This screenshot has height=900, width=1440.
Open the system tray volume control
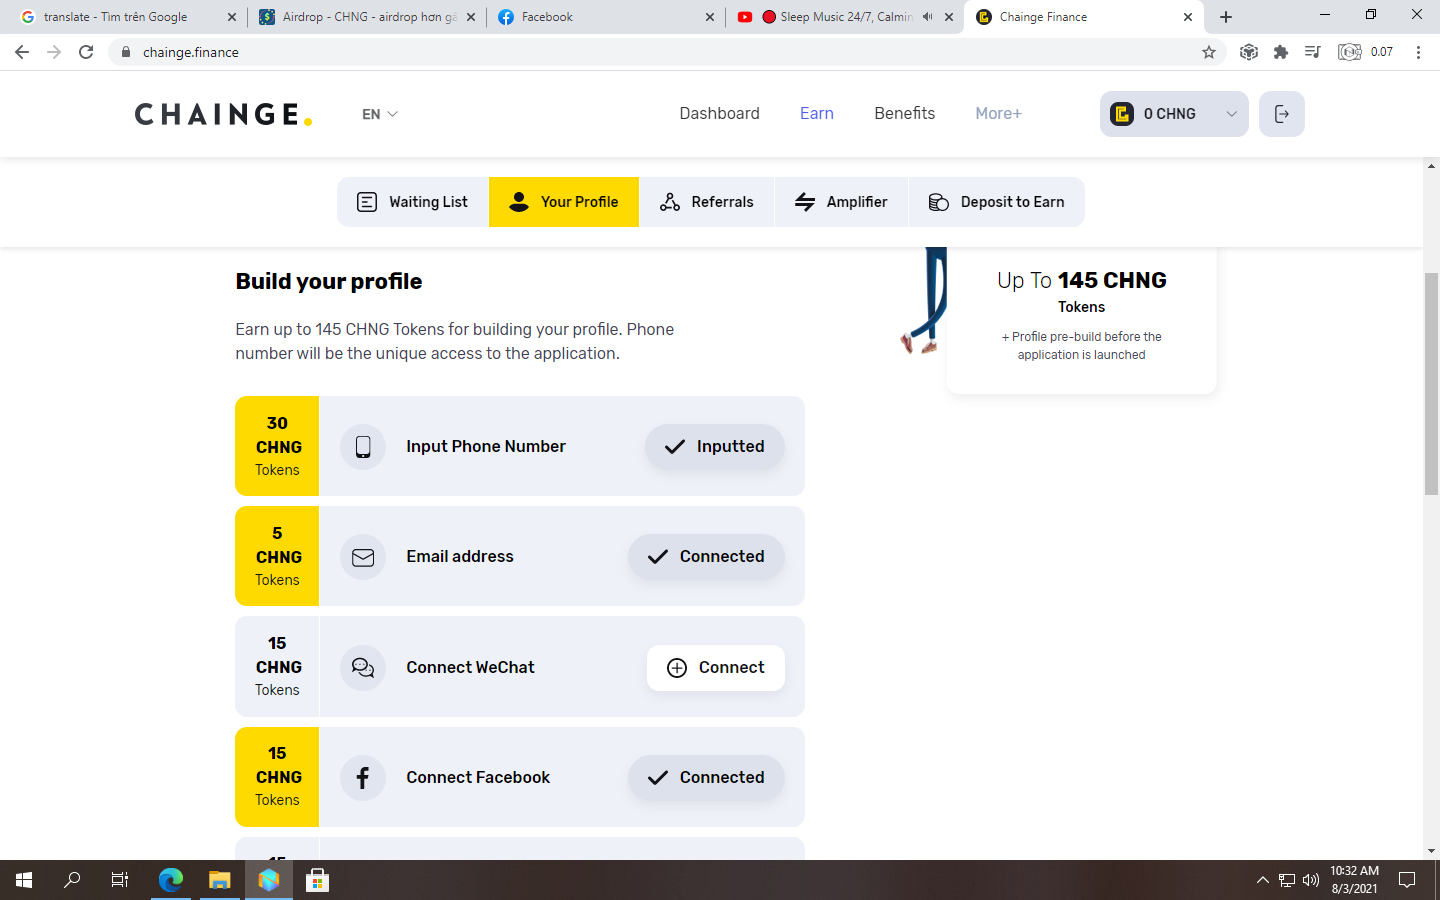coord(1311,880)
